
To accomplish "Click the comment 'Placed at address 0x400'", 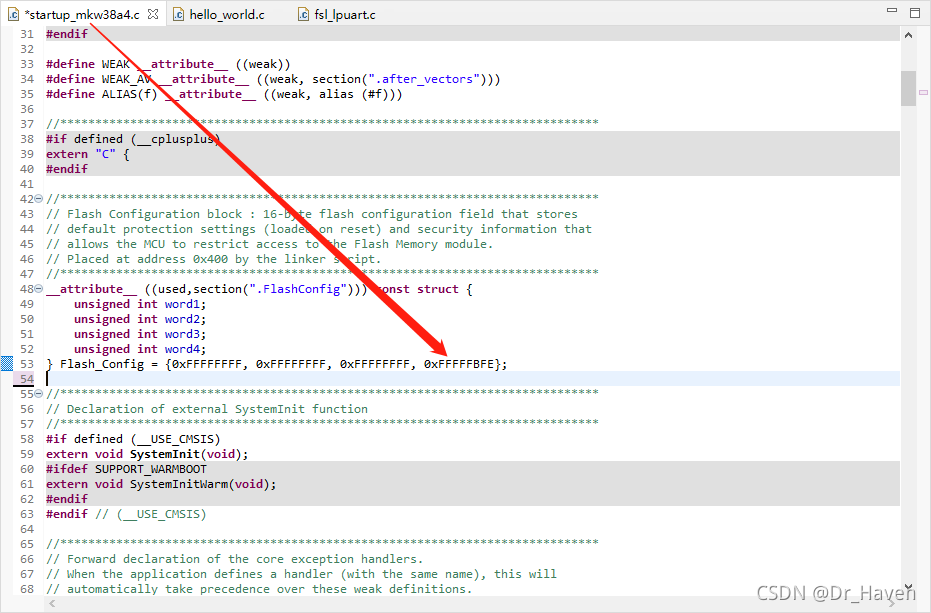I will click(x=147, y=259).
